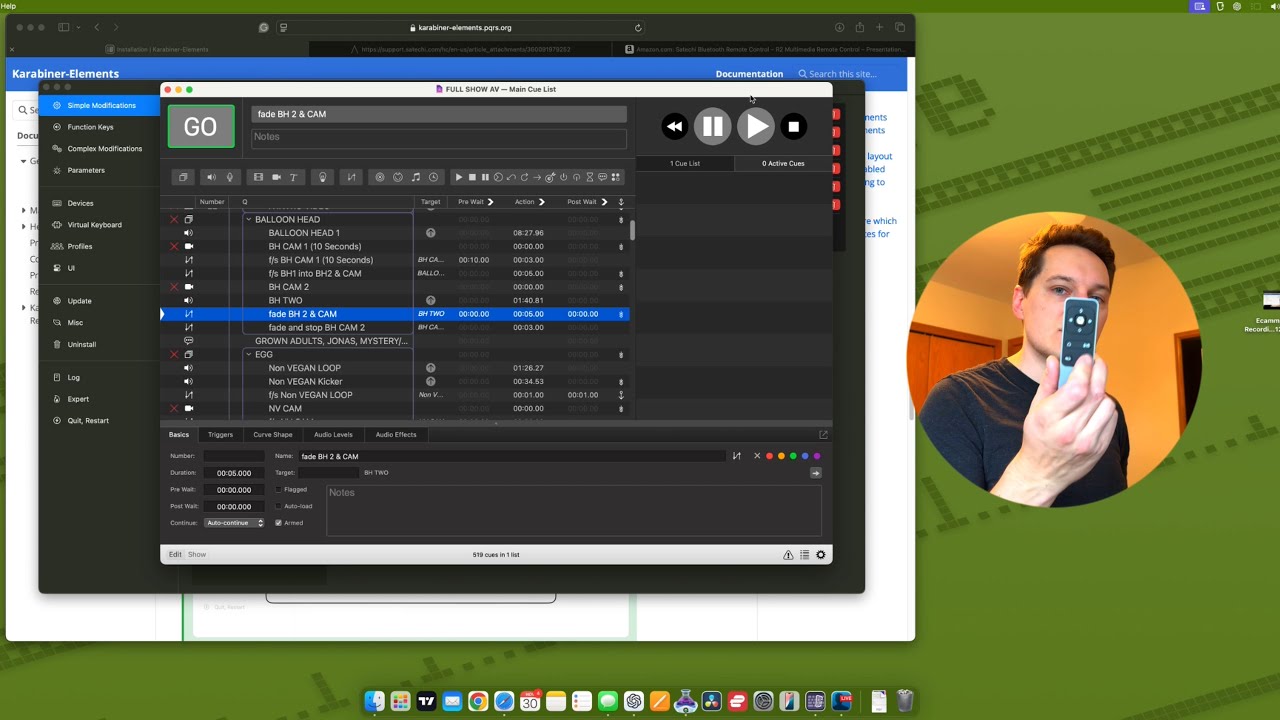
Task: Check the Flagged checkbox
Action: point(278,490)
